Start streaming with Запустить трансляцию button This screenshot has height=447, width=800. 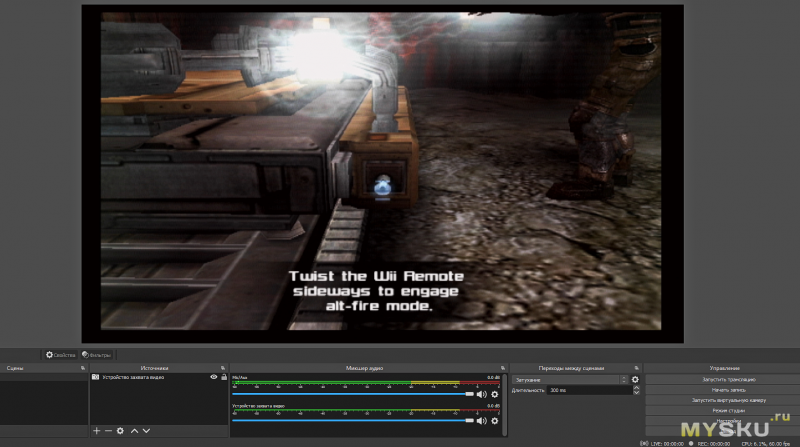point(729,379)
